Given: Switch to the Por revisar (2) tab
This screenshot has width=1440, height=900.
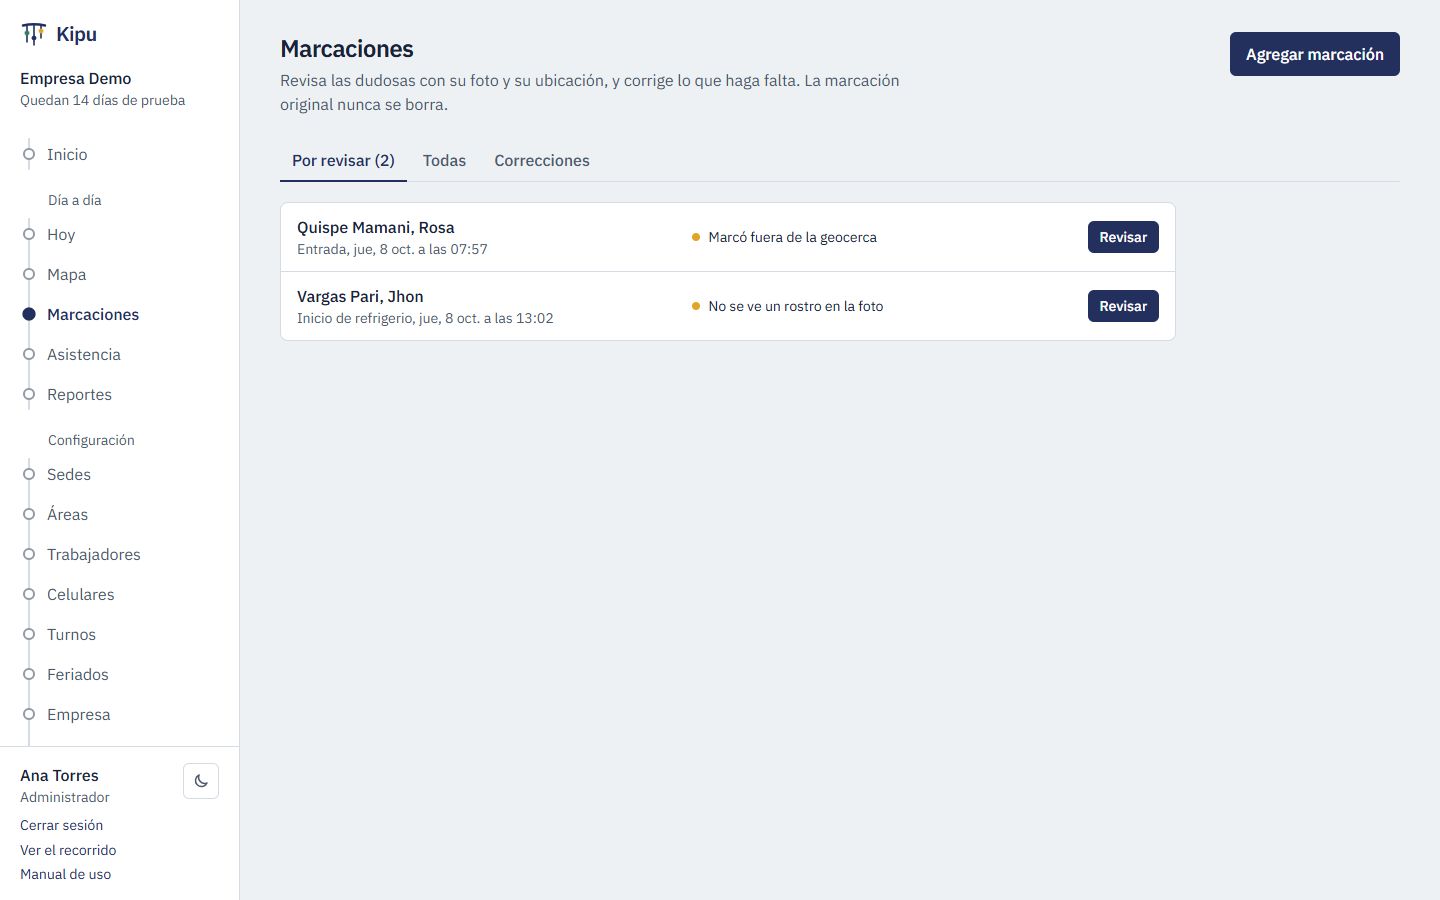Looking at the screenshot, I should coord(343,160).
